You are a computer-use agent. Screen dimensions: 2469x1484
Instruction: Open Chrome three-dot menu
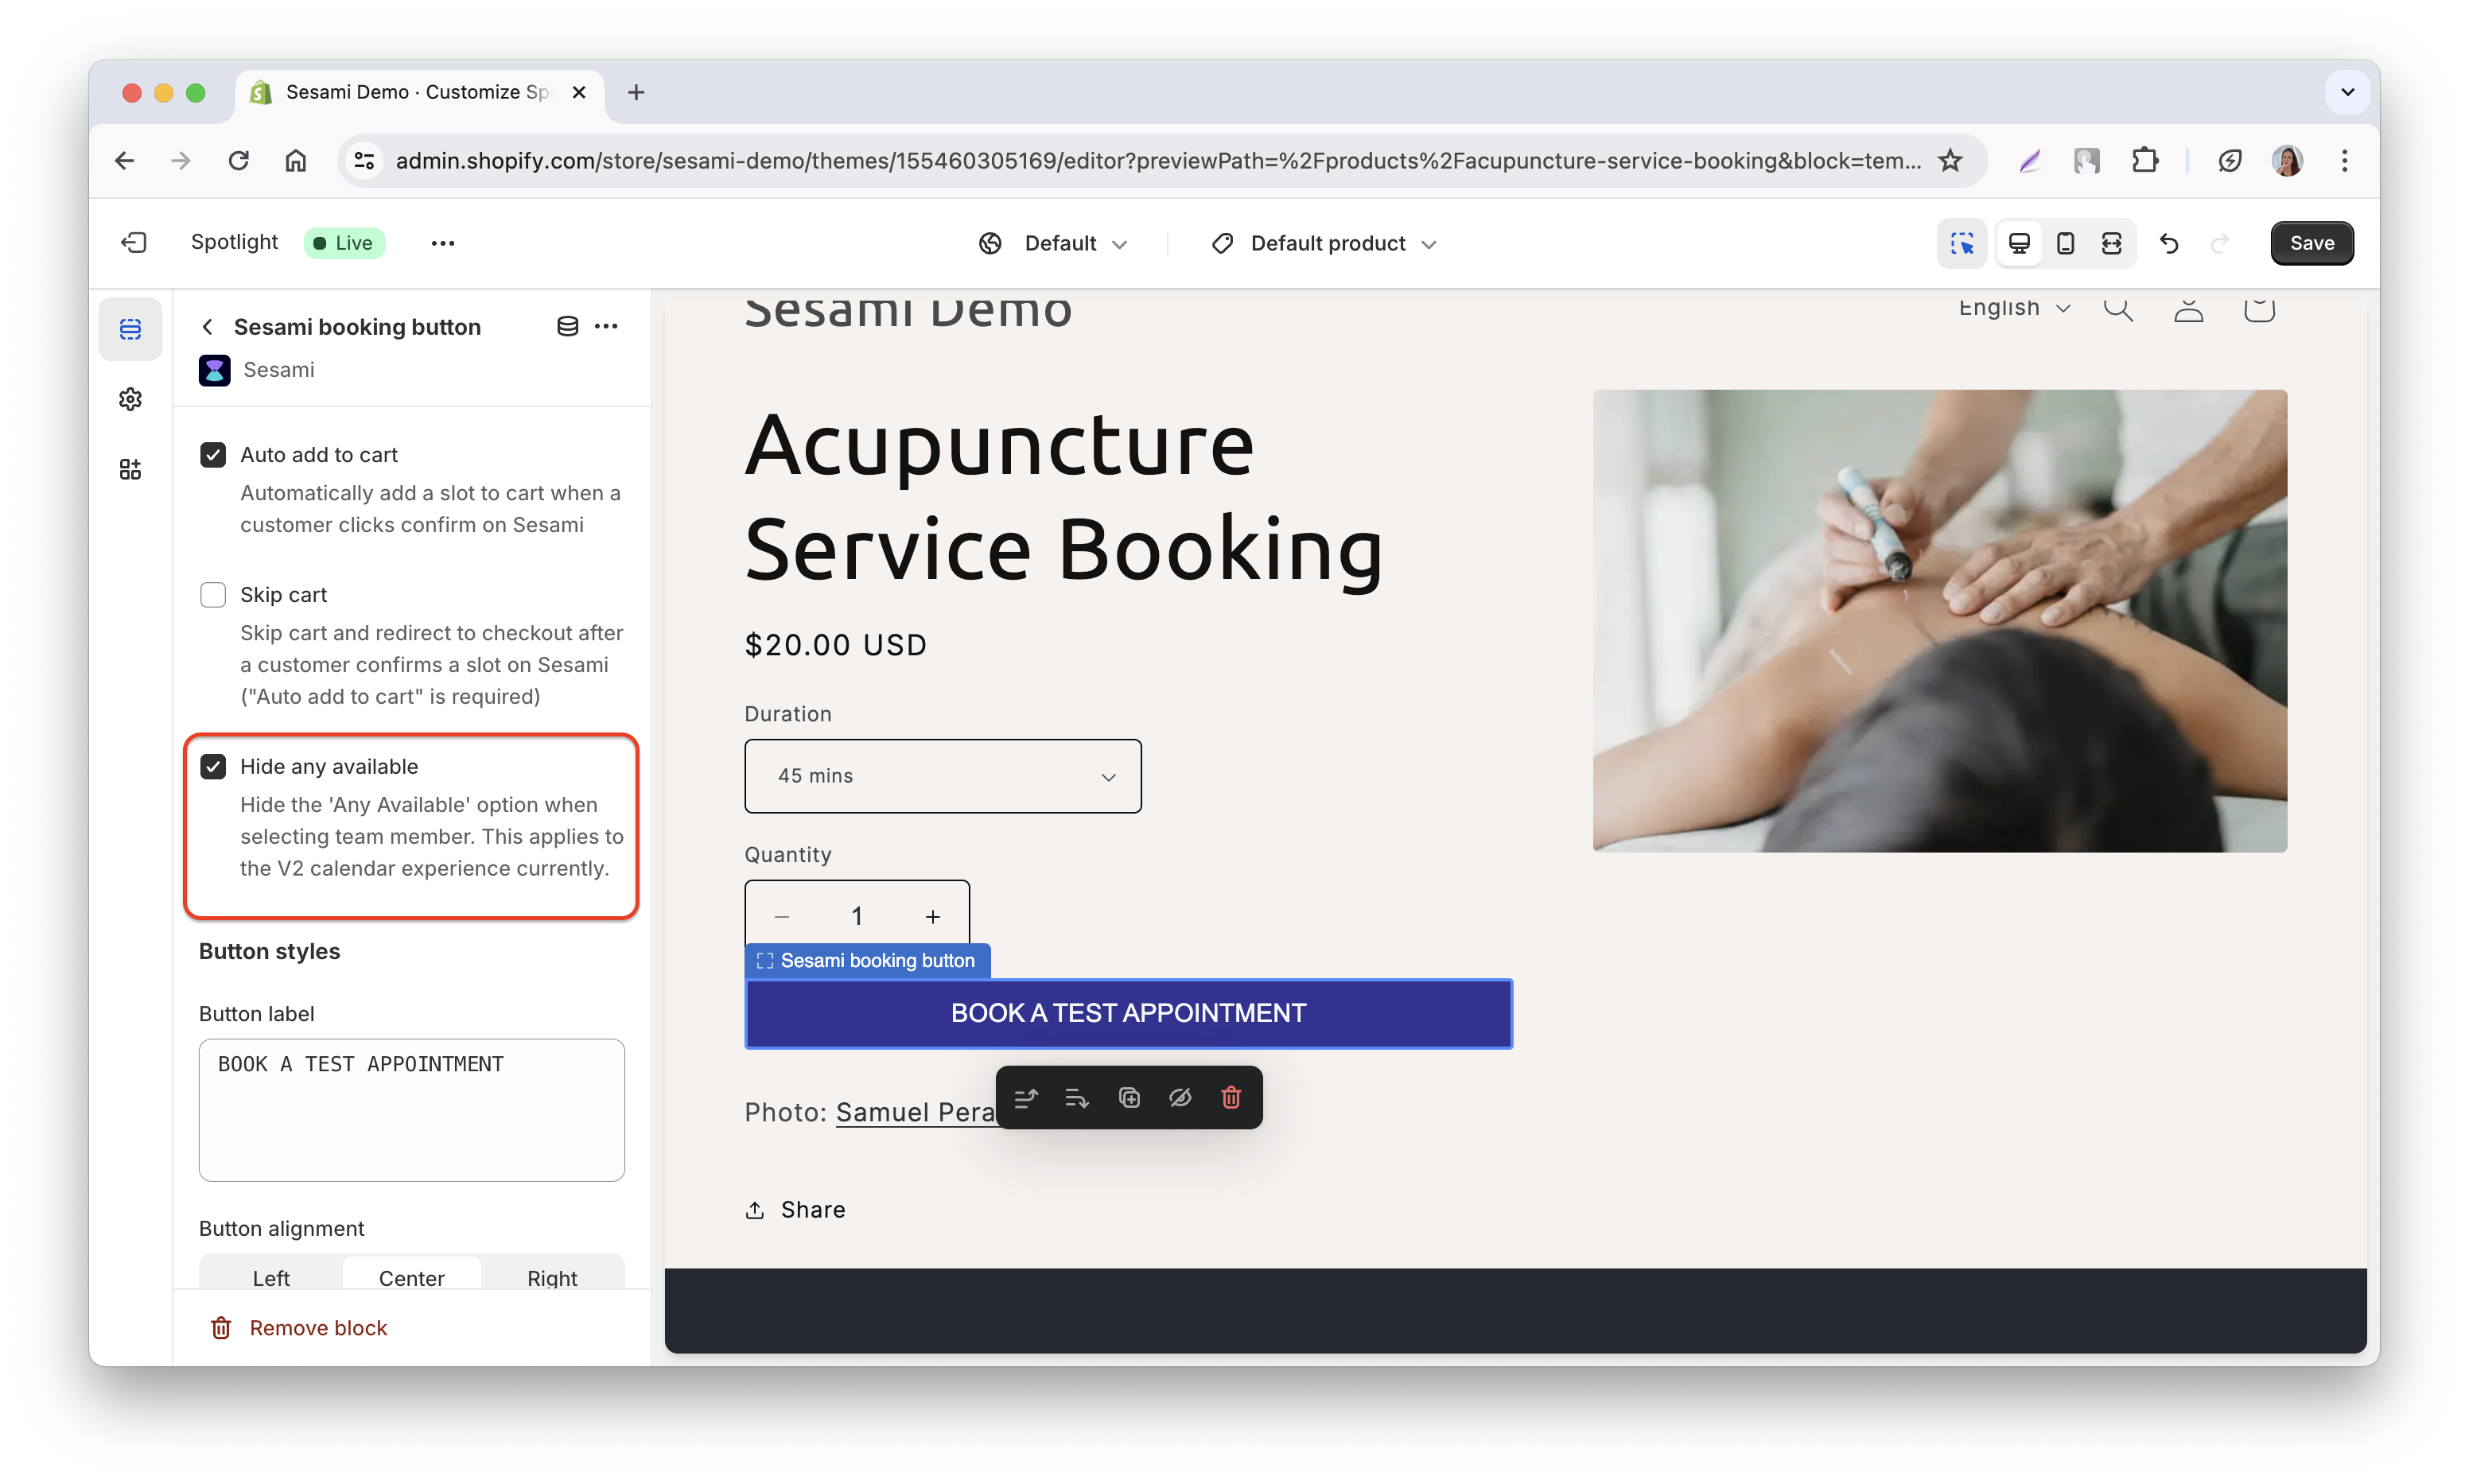click(x=2344, y=160)
